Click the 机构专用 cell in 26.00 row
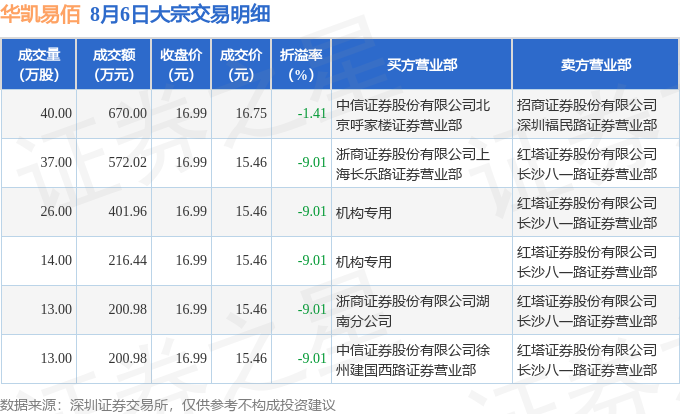Viewport: 680px width, 414px height. [364, 213]
